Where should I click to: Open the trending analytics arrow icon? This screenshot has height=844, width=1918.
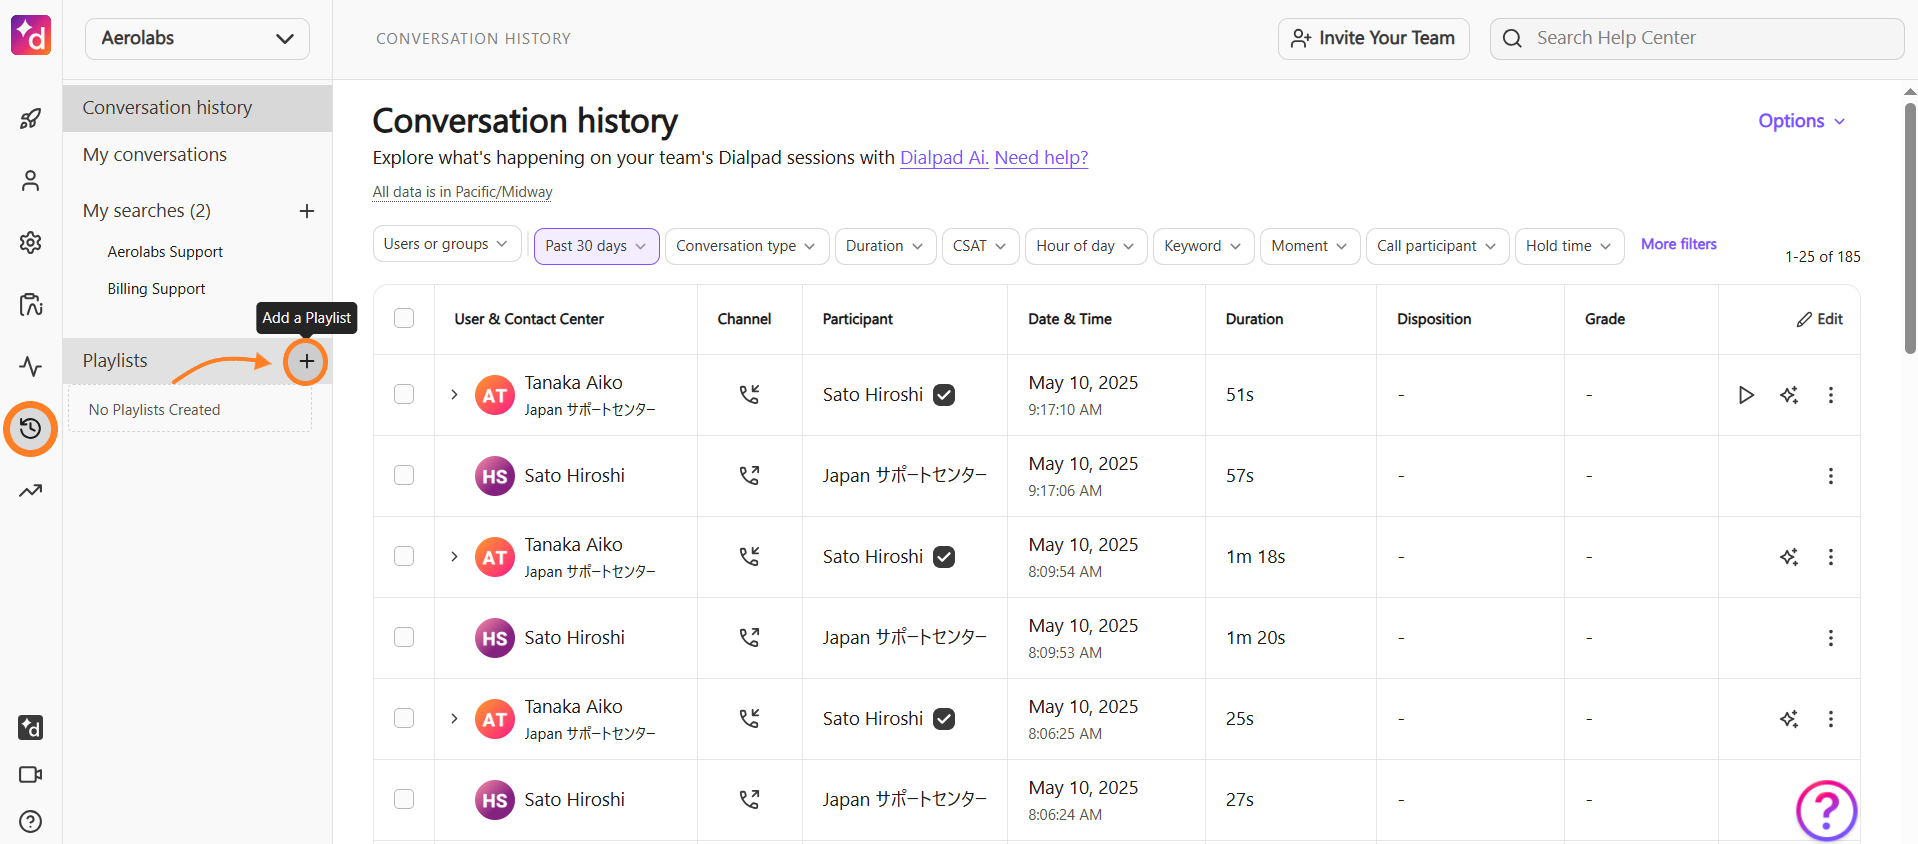pos(31,491)
